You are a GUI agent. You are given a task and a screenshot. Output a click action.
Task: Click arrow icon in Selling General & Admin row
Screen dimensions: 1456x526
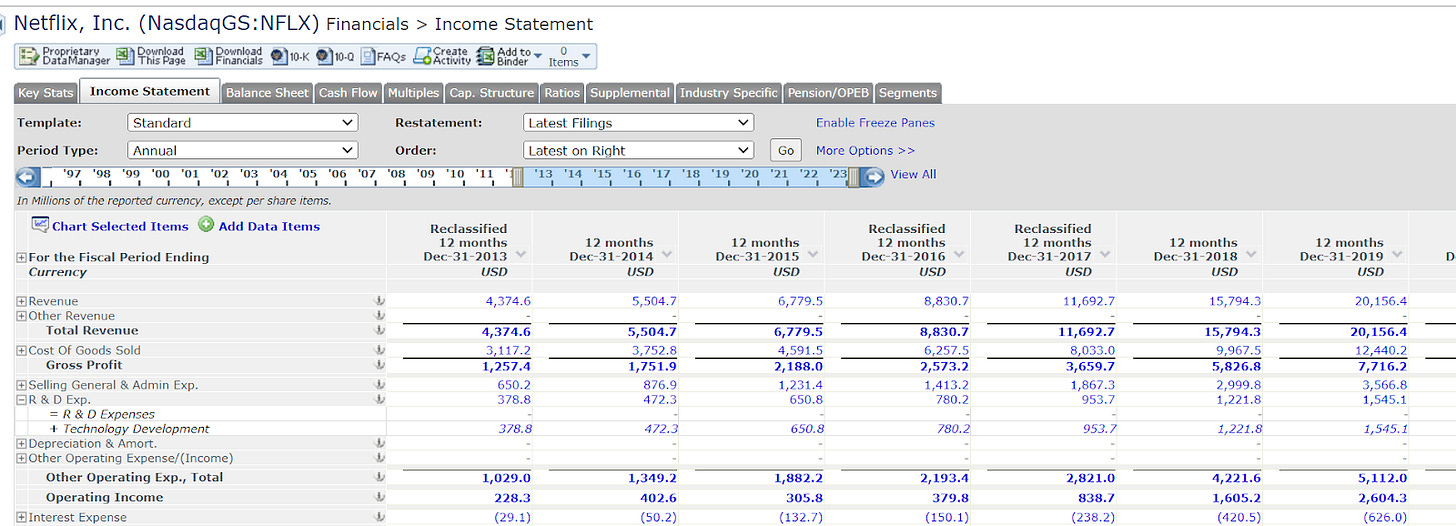(379, 385)
